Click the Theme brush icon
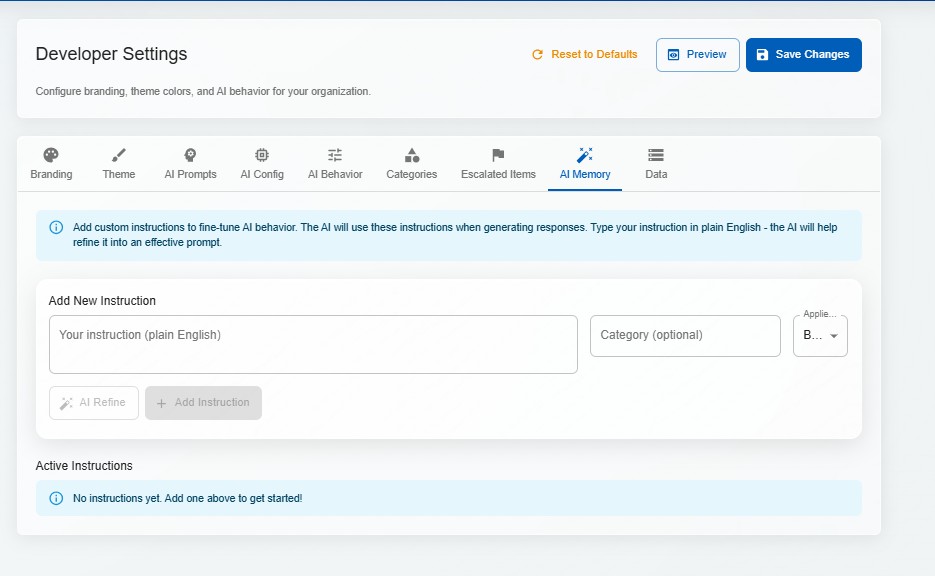The width and height of the screenshot is (935, 576). pos(118,155)
